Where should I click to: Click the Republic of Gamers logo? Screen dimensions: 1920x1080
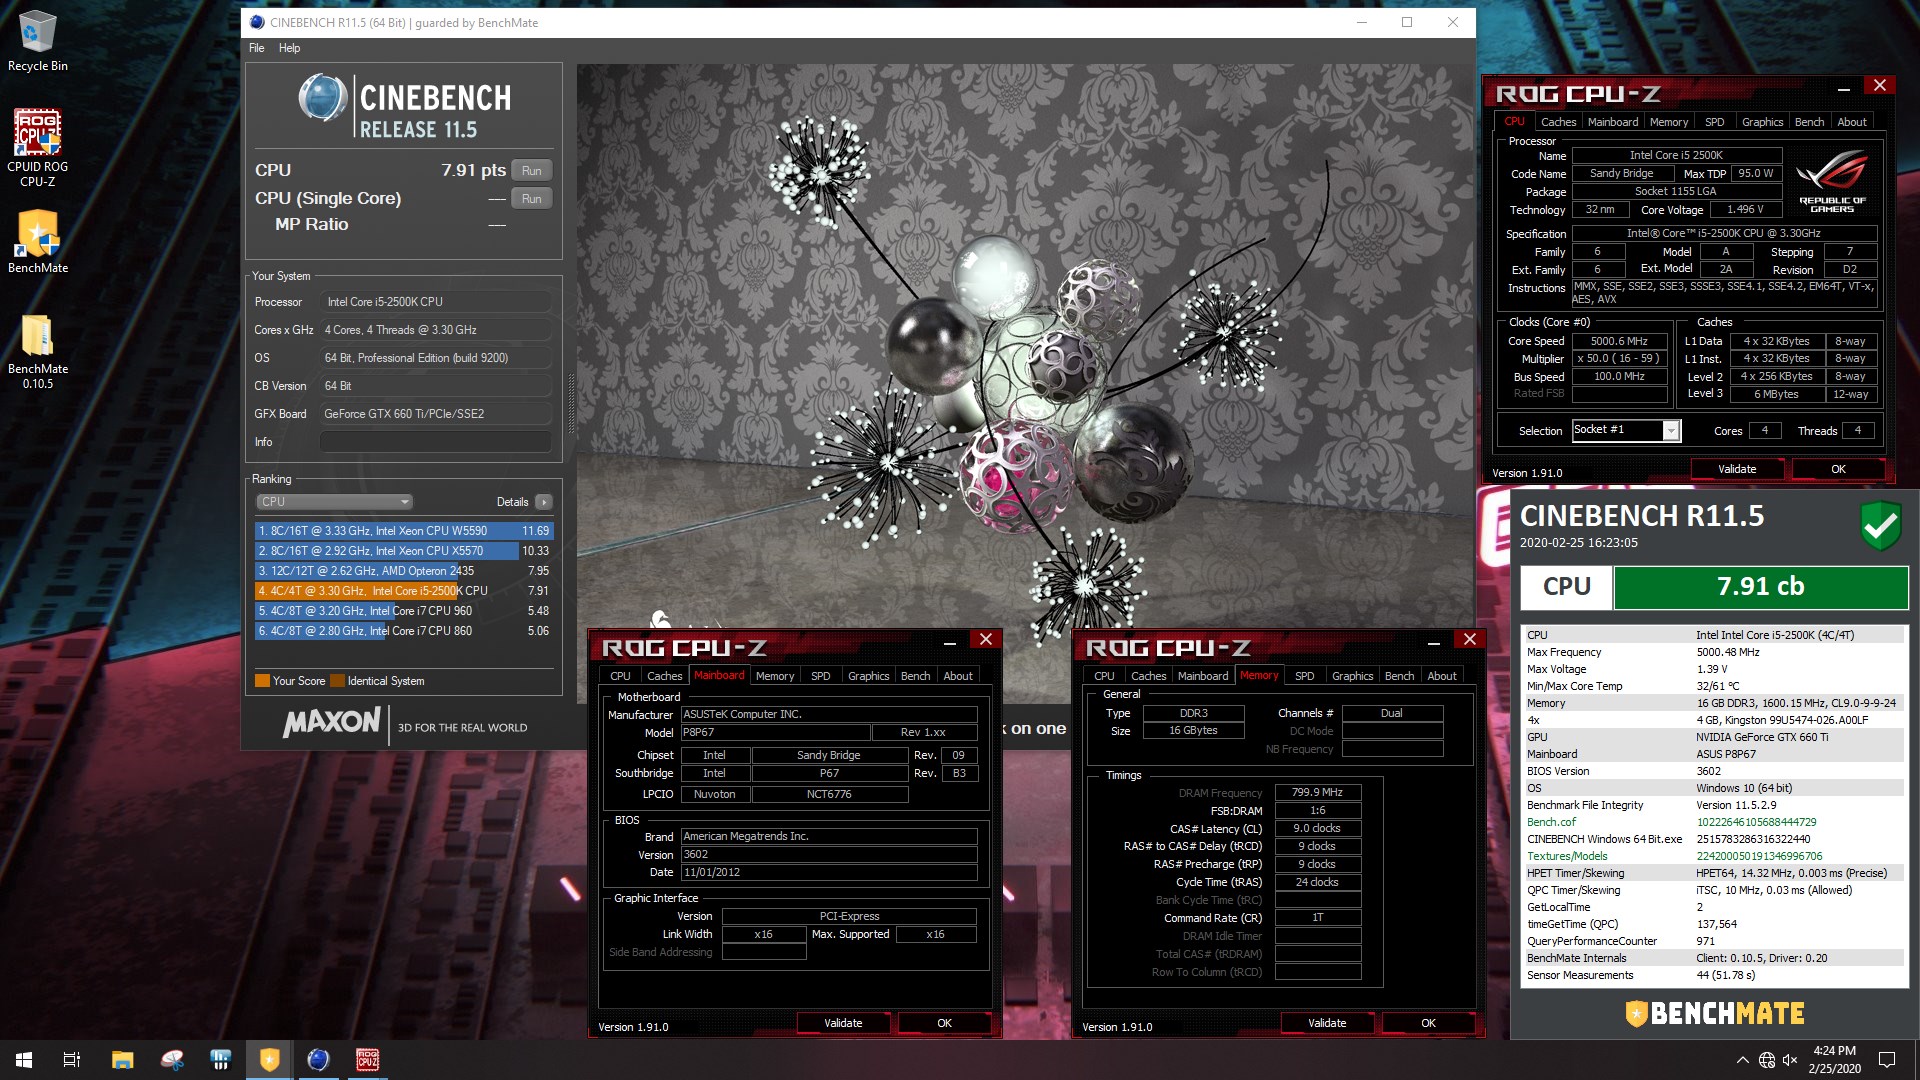point(1832,181)
